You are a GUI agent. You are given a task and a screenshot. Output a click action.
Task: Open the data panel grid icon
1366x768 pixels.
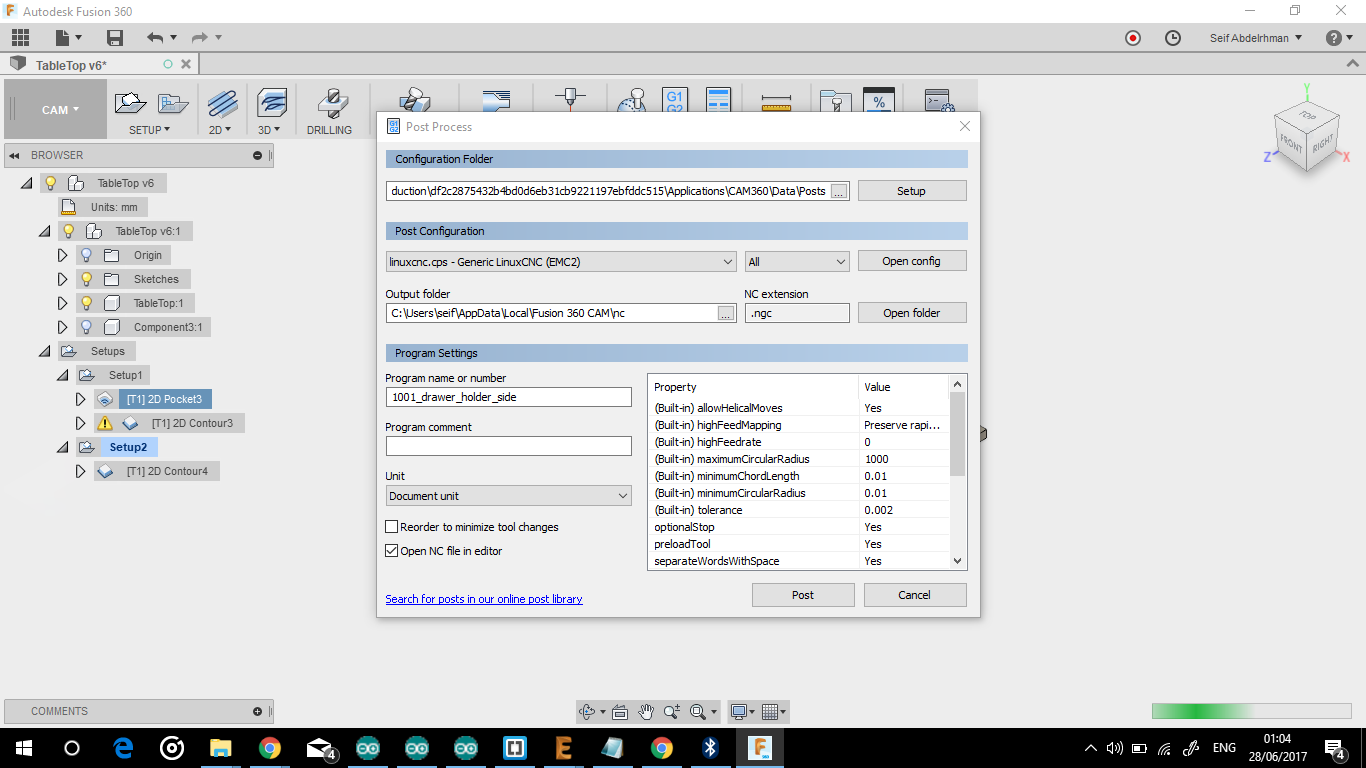coord(21,38)
